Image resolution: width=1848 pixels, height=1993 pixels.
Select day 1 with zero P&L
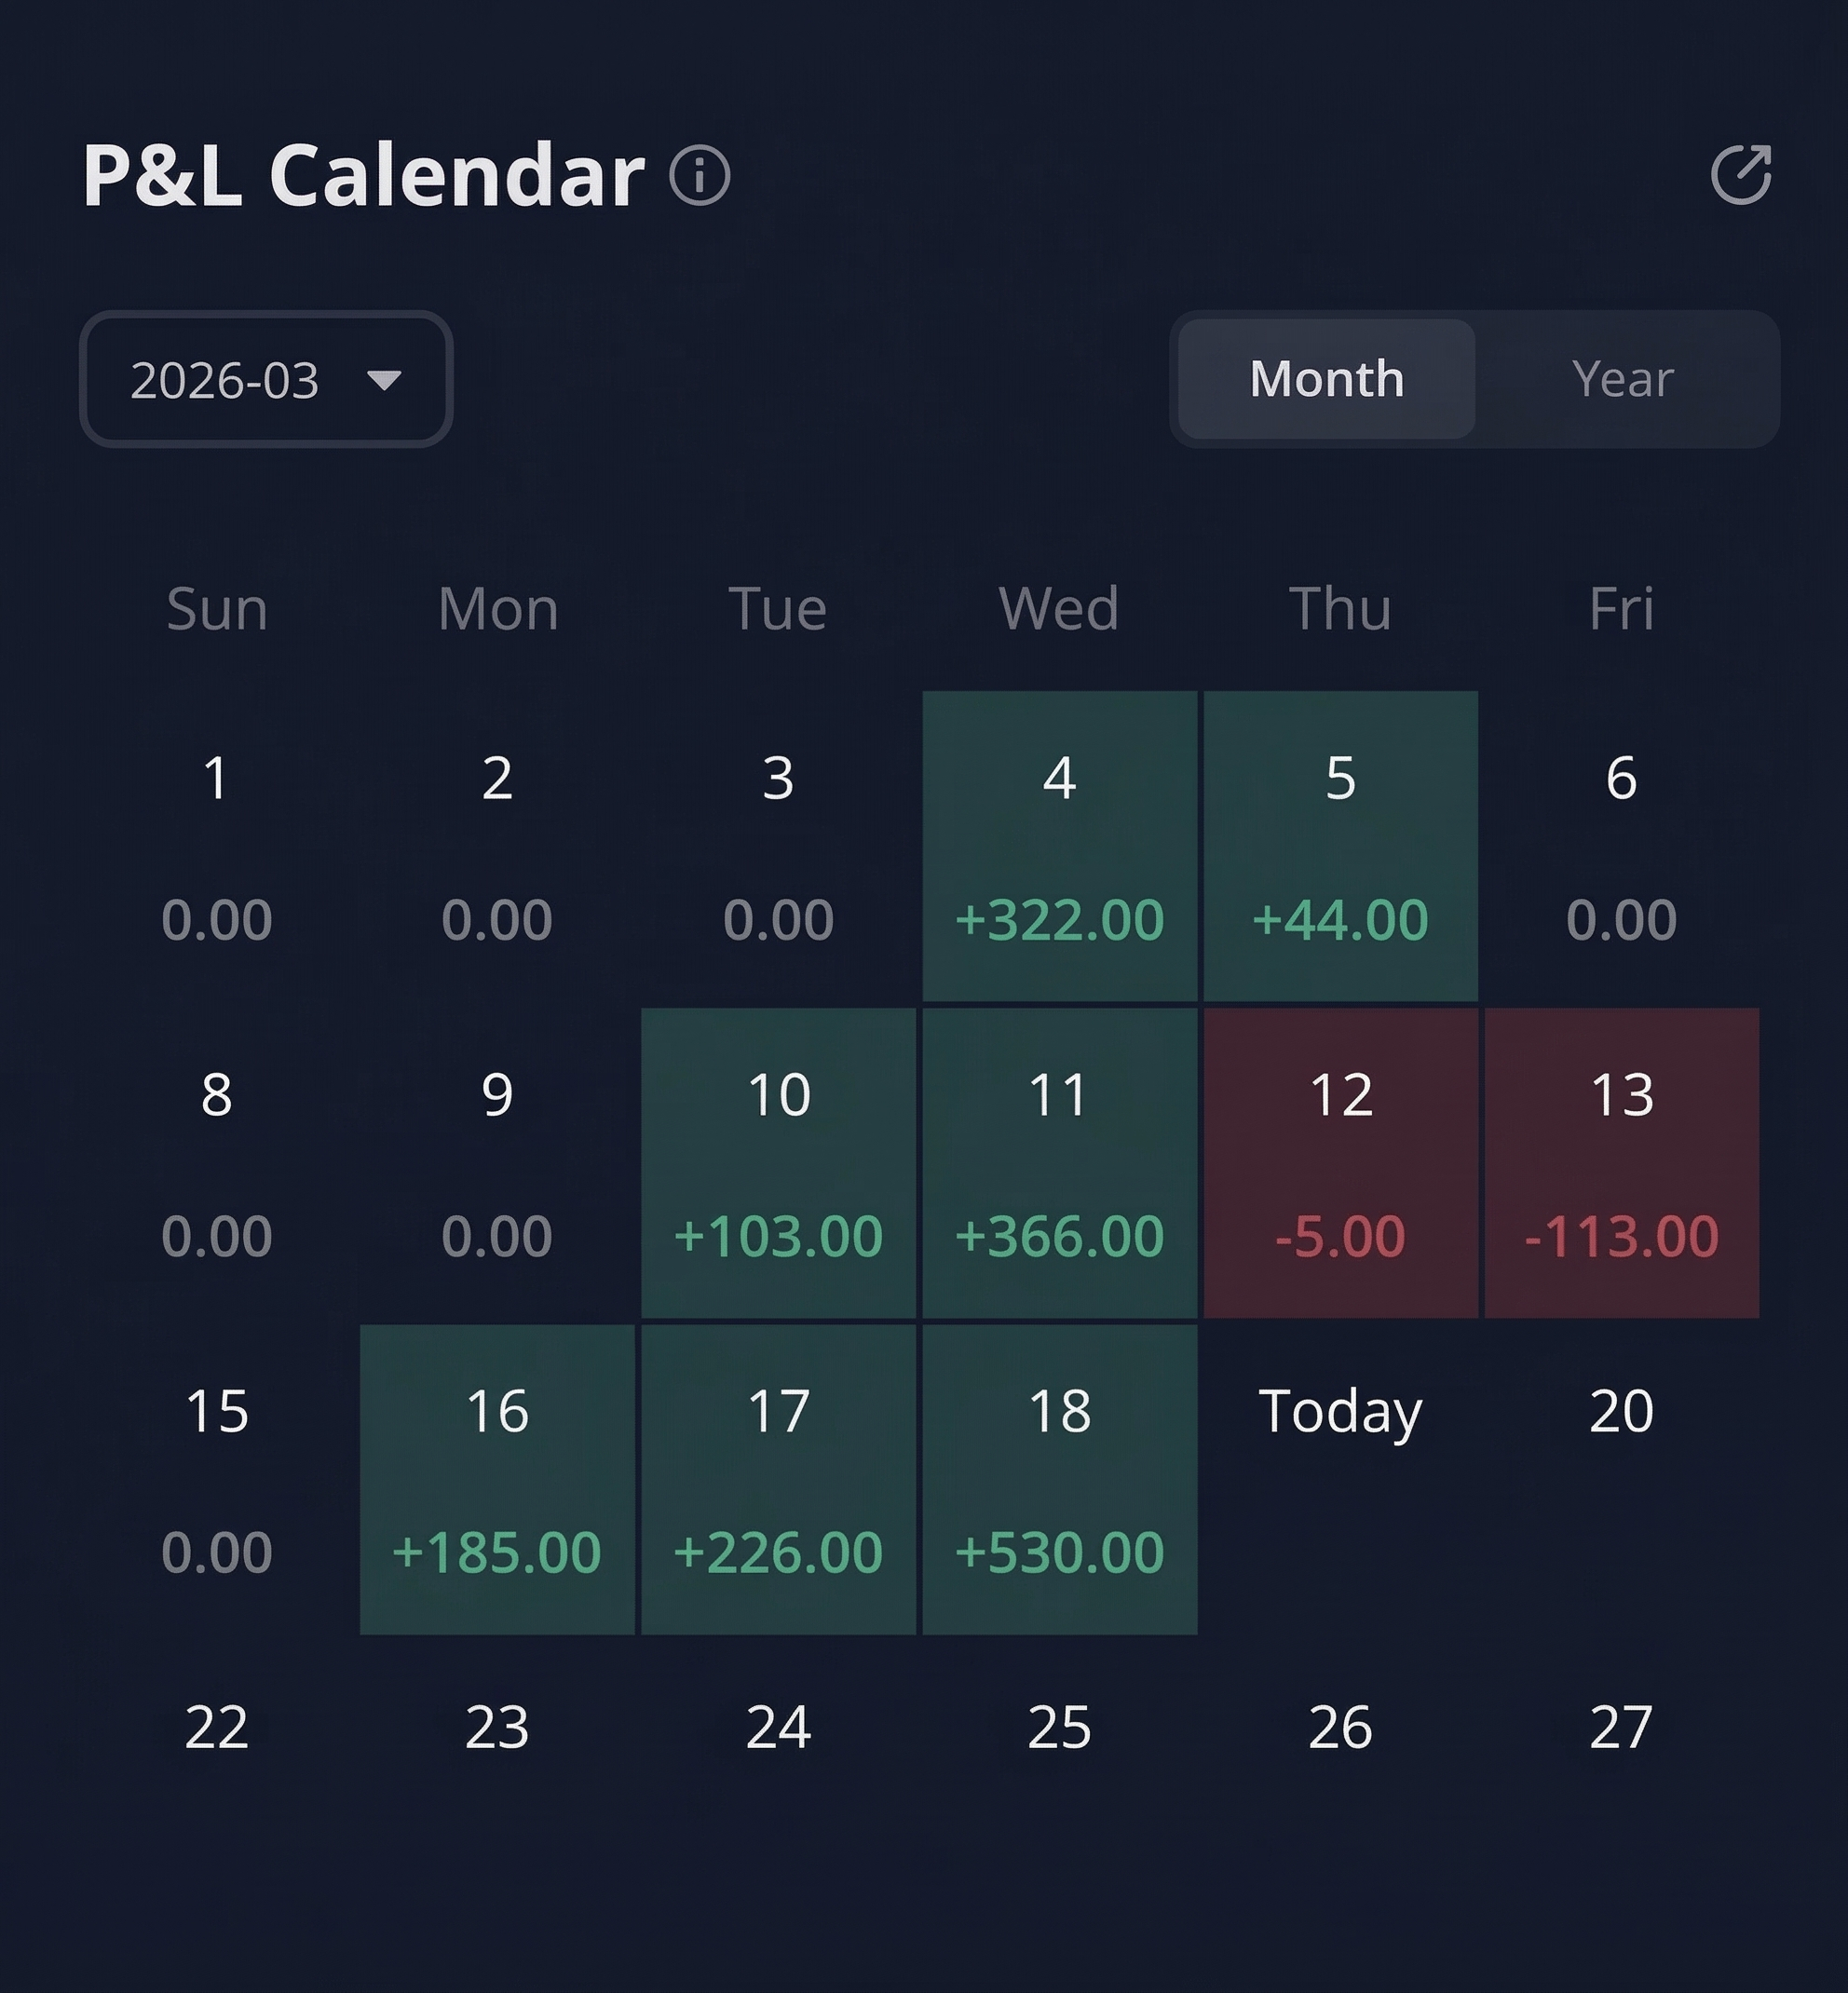[217, 845]
